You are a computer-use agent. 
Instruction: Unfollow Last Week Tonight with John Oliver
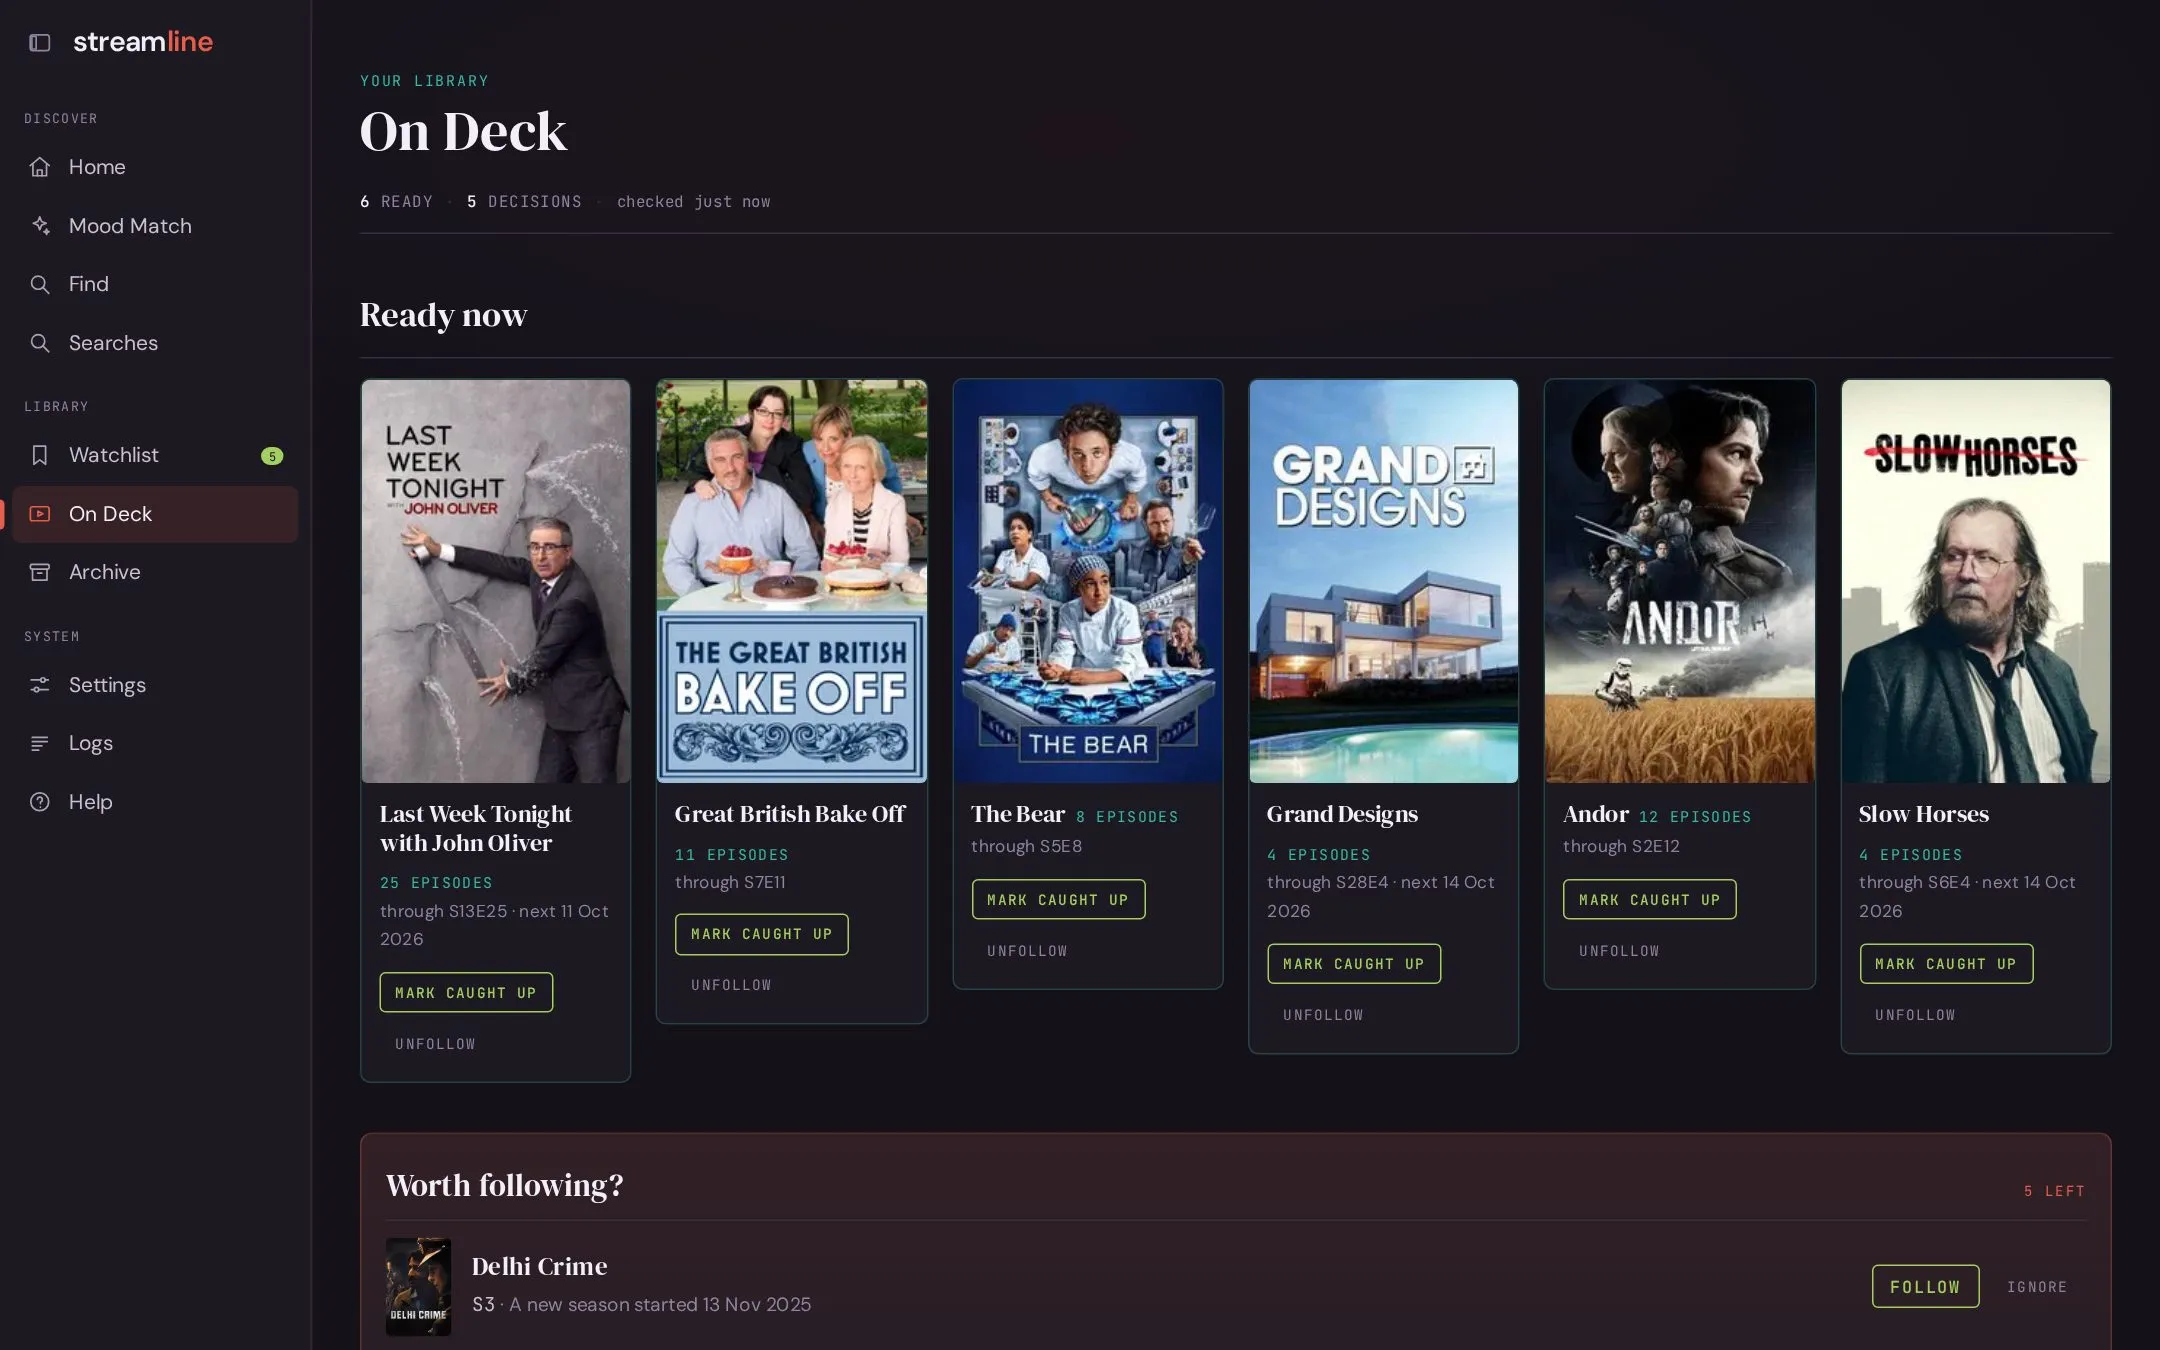click(x=435, y=1044)
